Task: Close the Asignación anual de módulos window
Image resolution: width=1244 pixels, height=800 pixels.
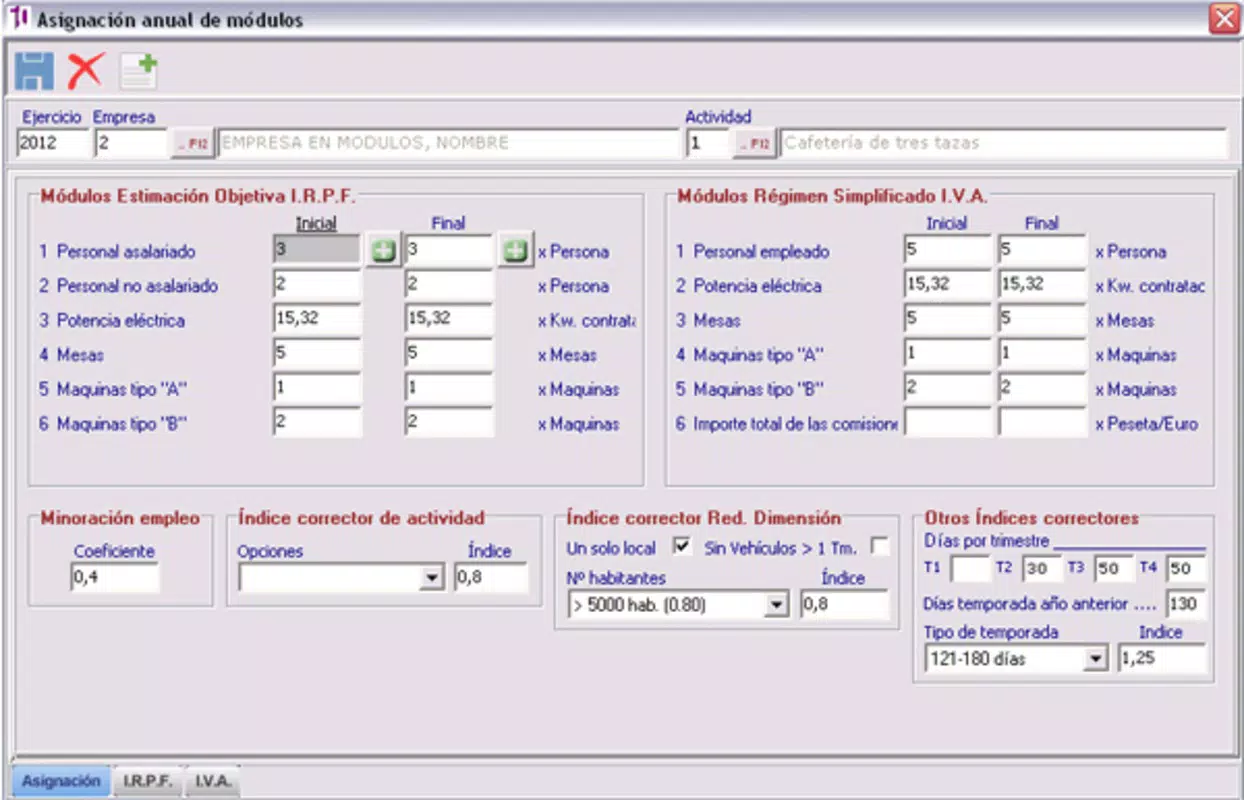Action: (1223, 19)
